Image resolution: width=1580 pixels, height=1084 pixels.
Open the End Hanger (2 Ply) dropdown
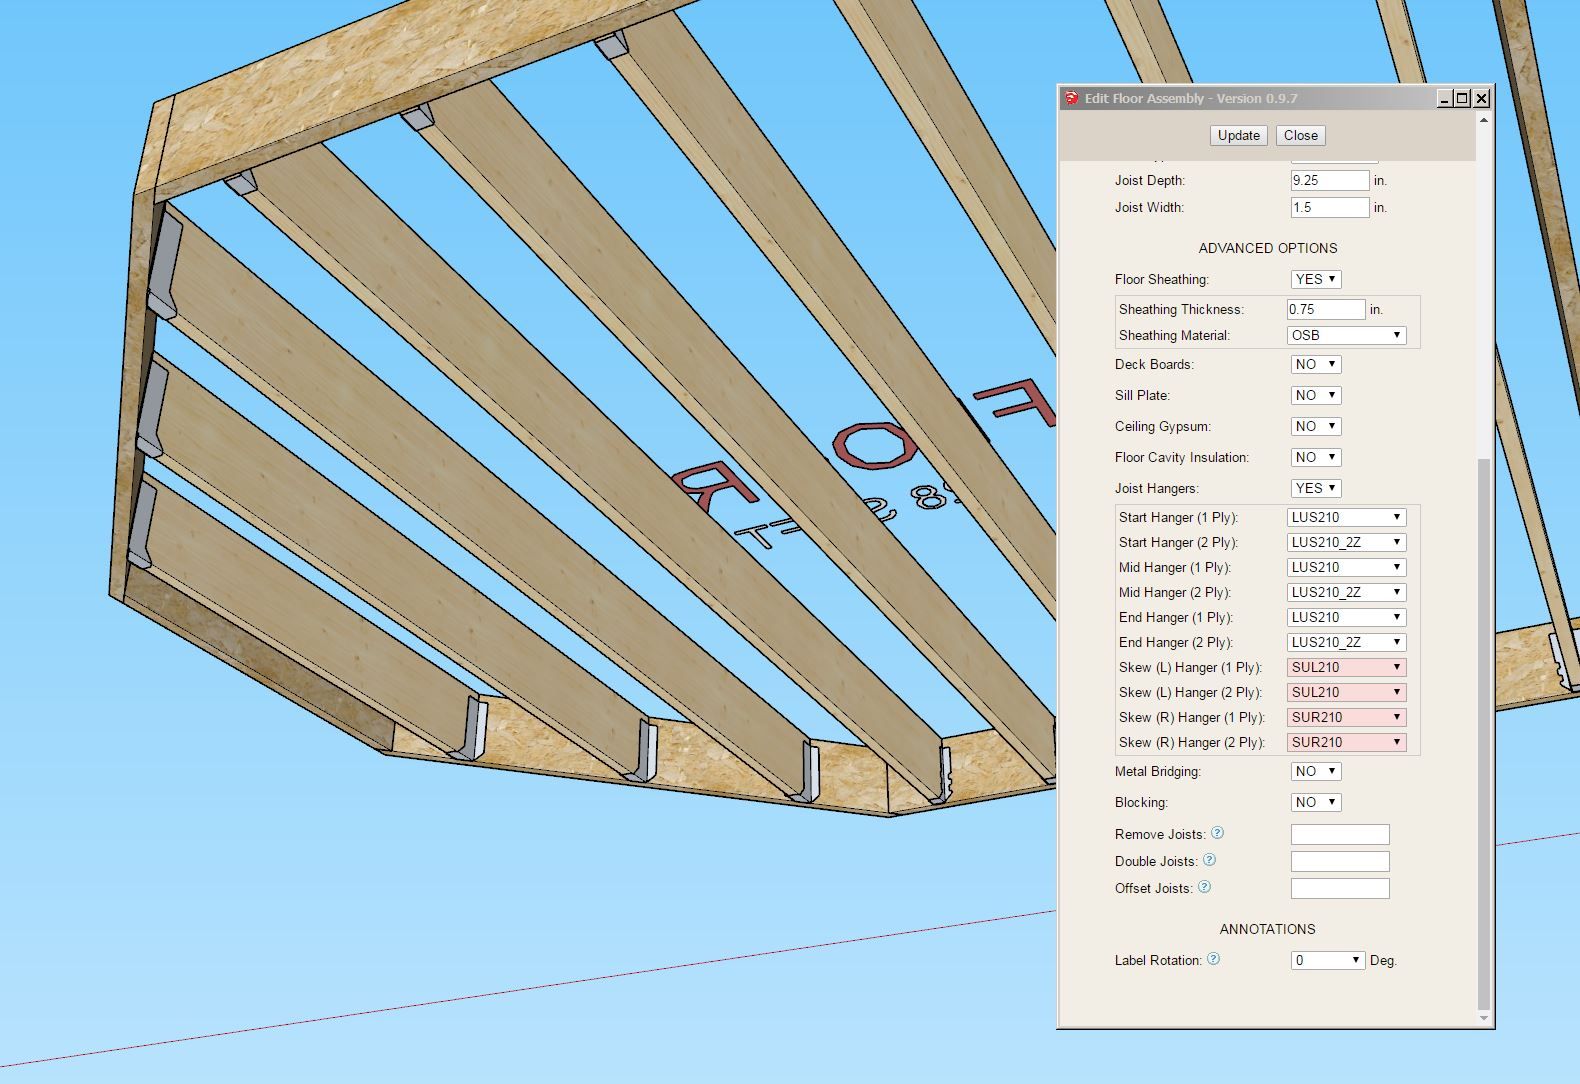1347,642
